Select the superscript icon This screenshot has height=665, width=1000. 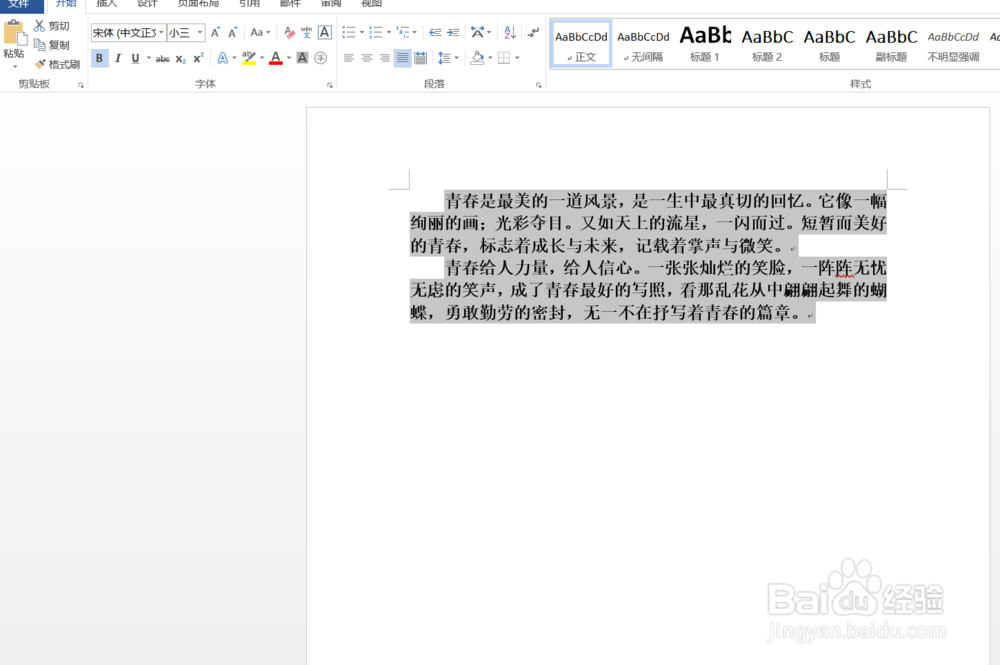(x=198, y=58)
